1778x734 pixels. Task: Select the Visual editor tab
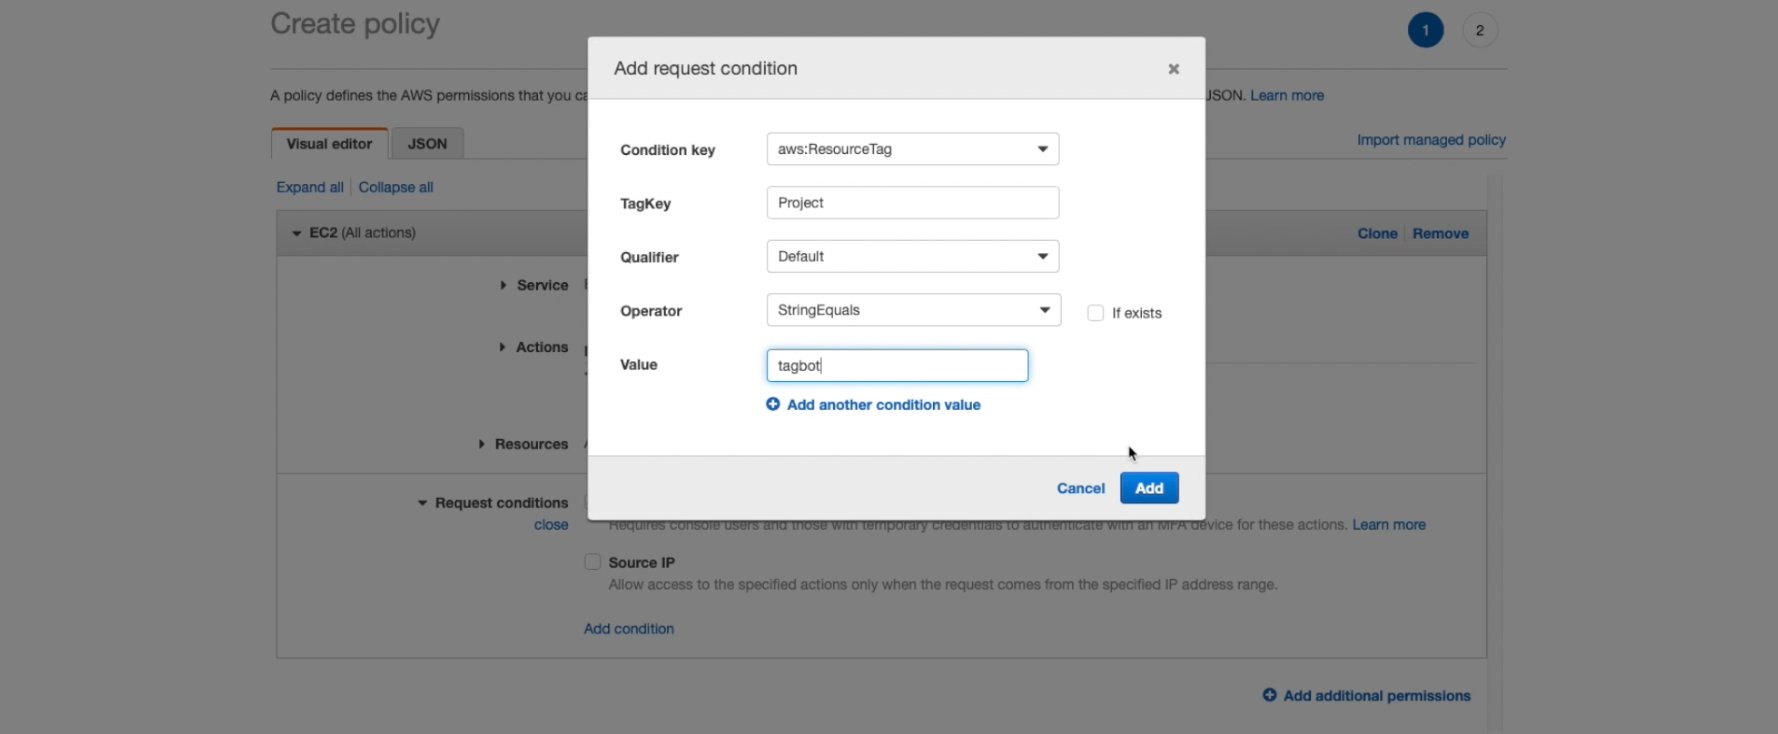coord(329,144)
